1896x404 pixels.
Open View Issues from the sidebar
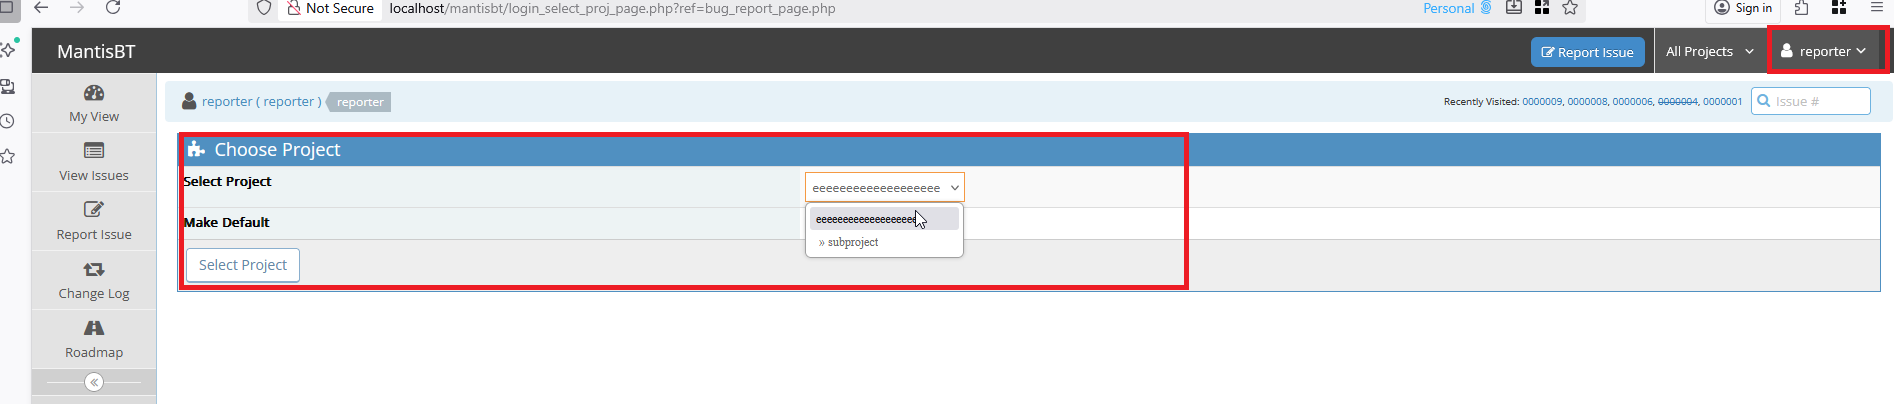94,162
